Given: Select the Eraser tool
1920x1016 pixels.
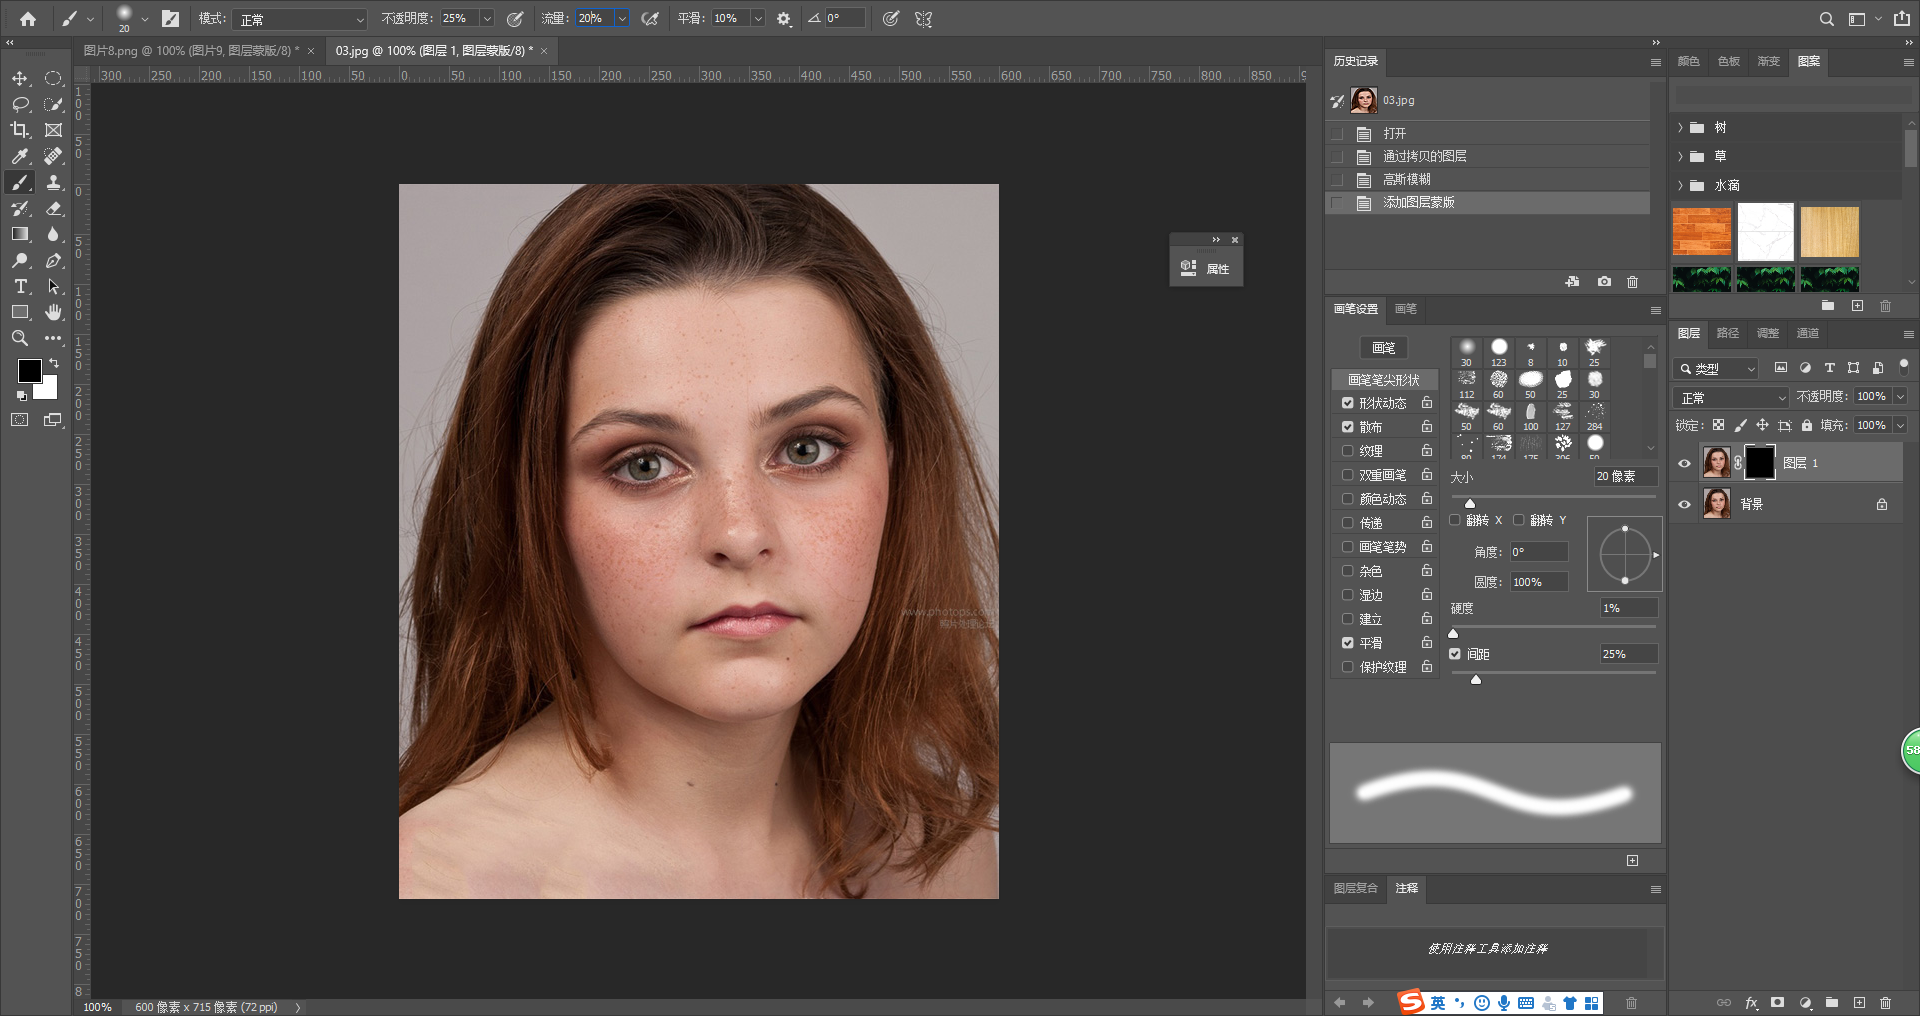Looking at the screenshot, I should (x=54, y=208).
